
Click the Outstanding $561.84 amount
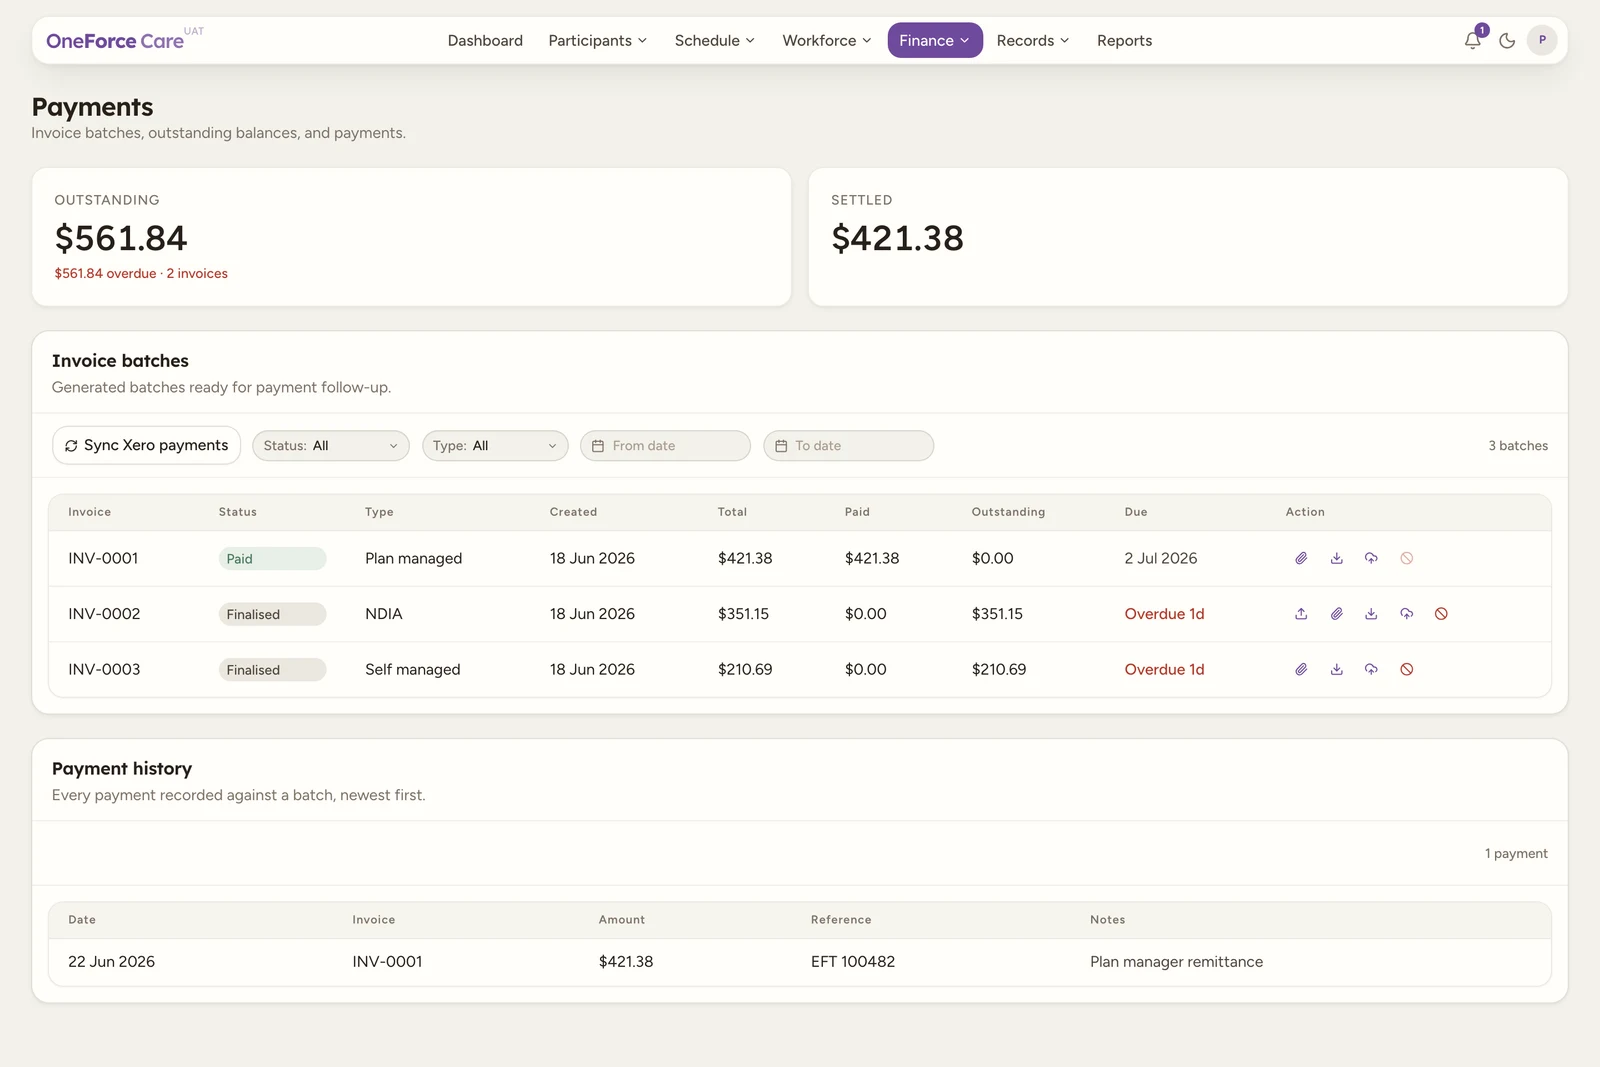point(121,238)
